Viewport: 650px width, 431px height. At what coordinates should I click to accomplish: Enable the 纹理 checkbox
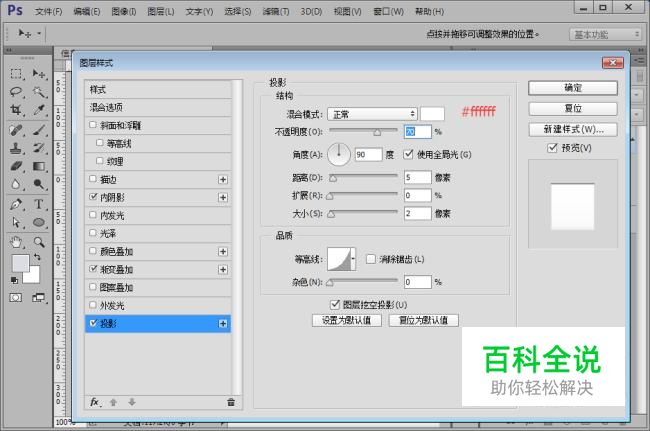(x=99, y=160)
